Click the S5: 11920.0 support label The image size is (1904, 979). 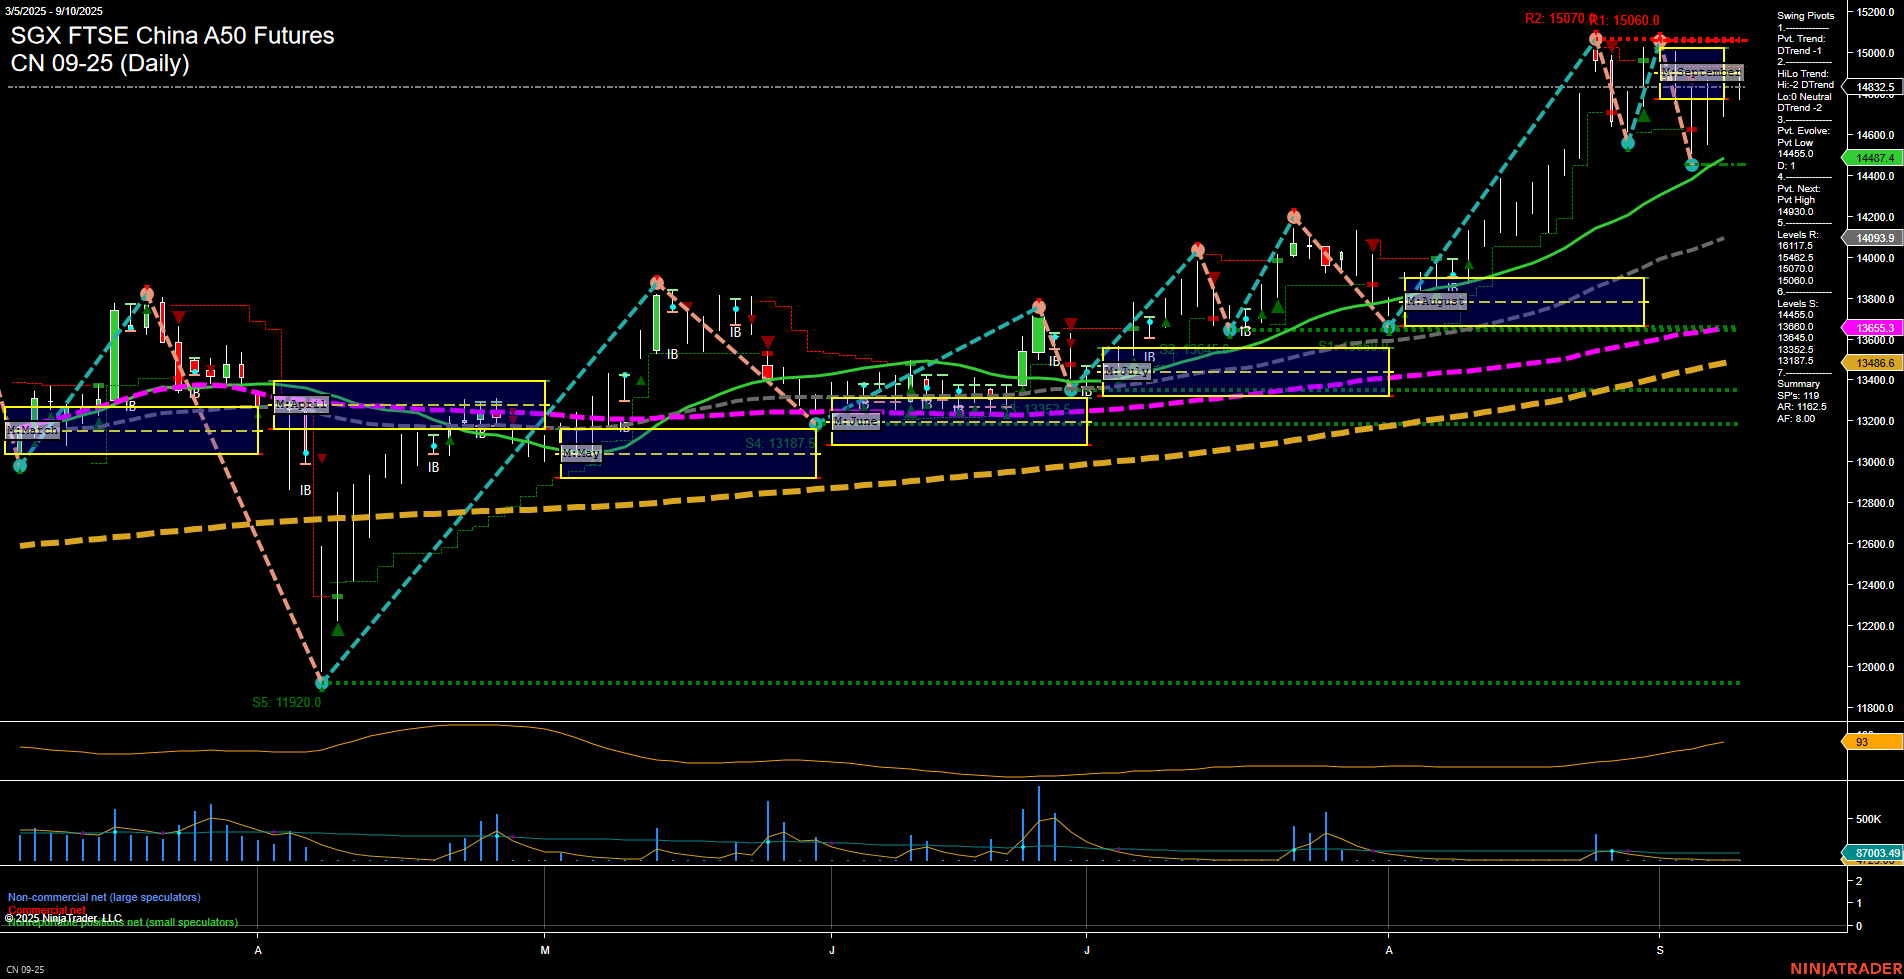tap(287, 701)
